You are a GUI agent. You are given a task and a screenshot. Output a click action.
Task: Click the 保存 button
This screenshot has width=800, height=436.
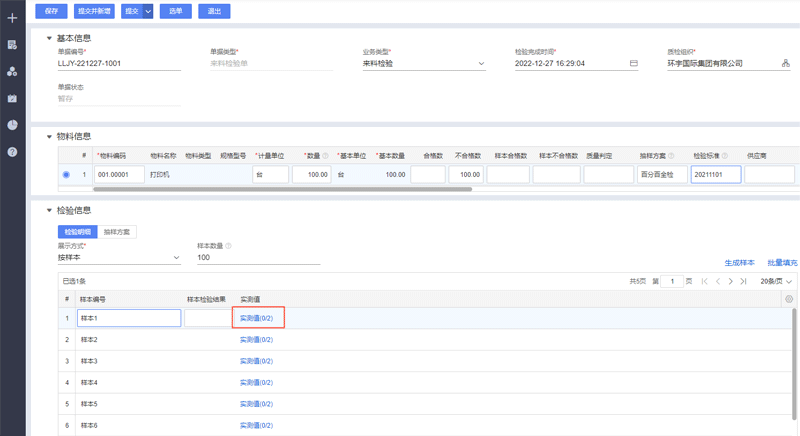51,11
